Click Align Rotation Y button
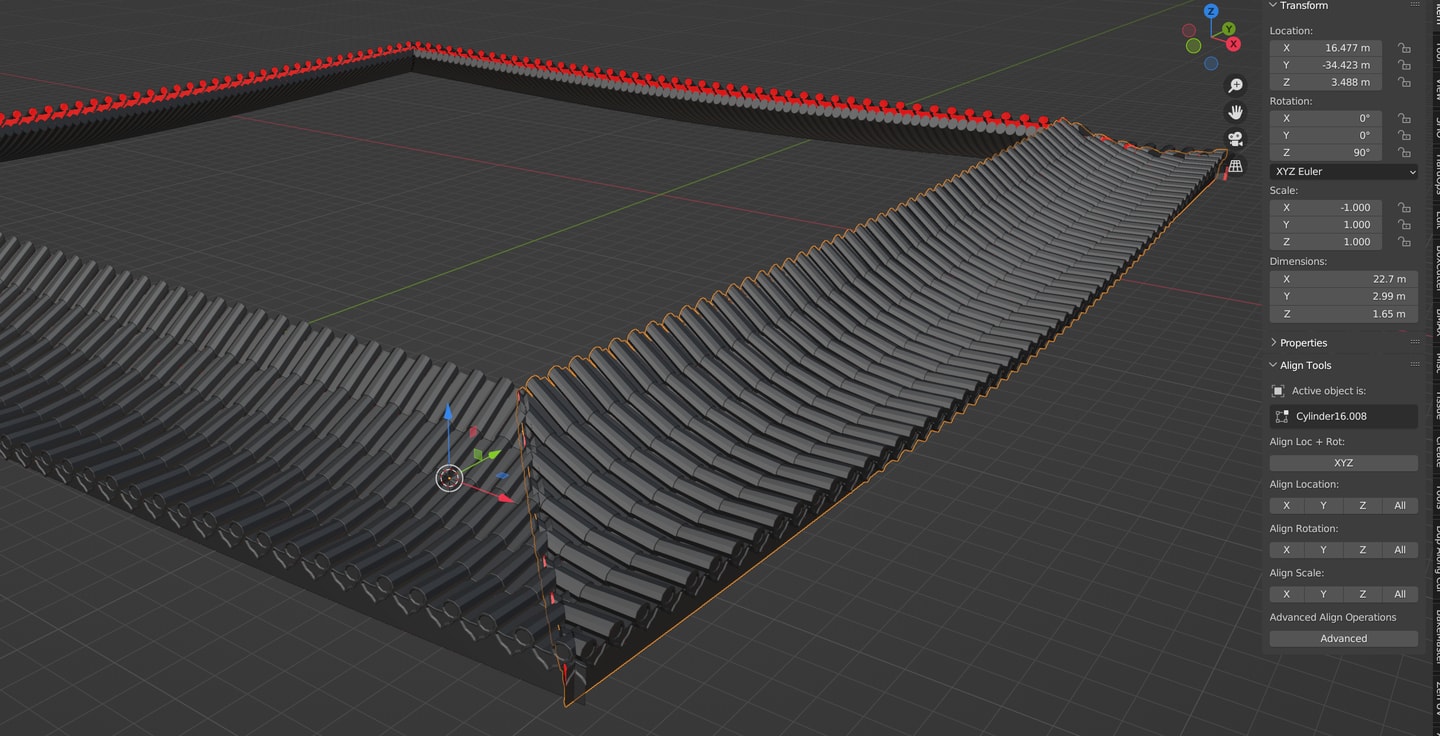1440x736 pixels. [1324, 550]
